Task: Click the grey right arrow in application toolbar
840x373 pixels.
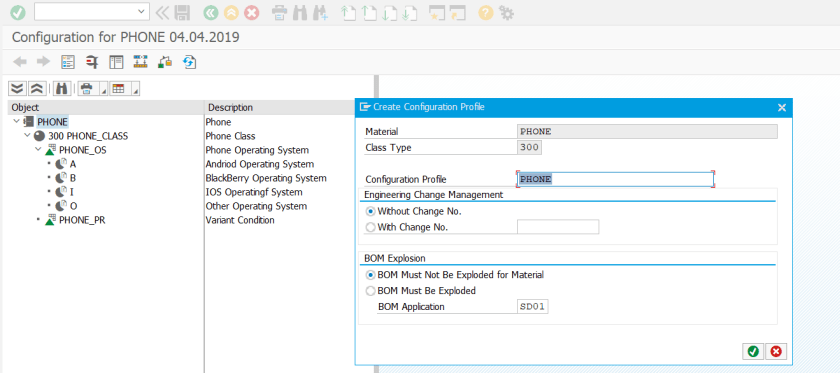Action: click(43, 62)
